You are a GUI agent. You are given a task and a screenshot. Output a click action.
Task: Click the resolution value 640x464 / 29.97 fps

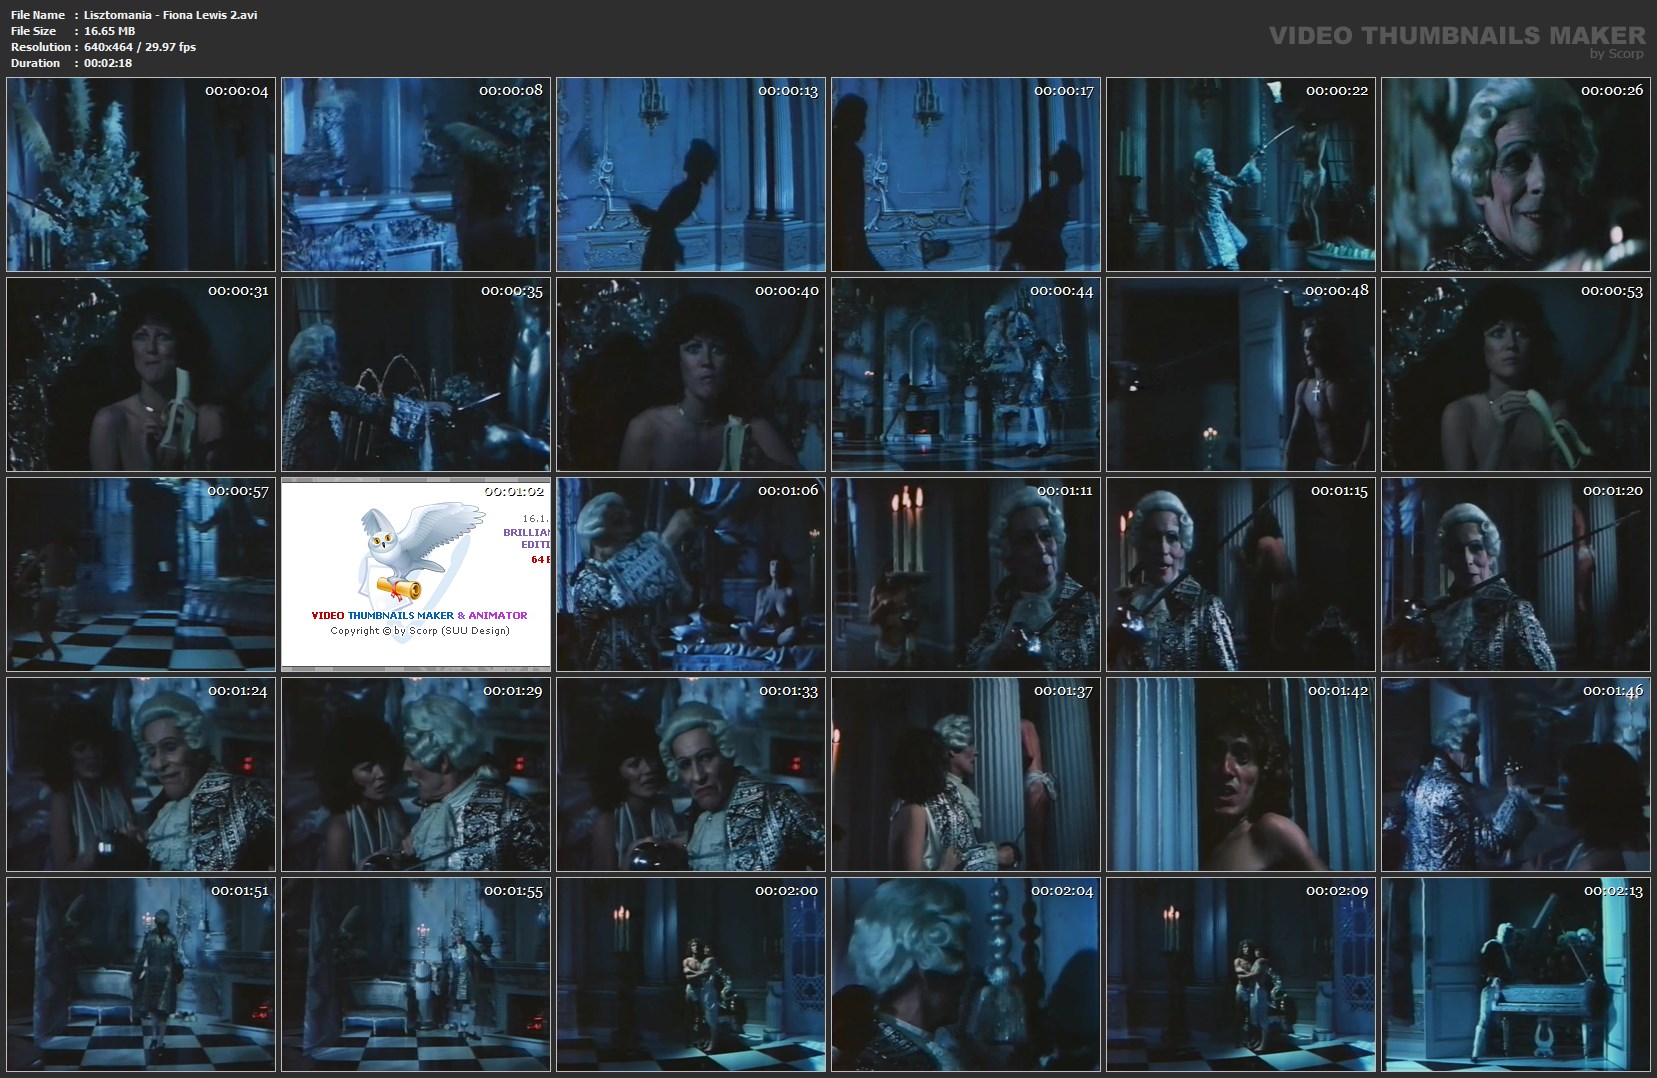pyautogui.click(x=140, y=47)
